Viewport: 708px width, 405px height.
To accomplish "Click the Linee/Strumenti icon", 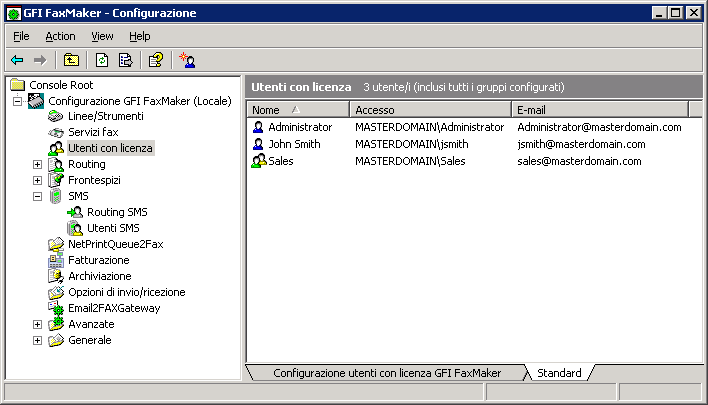I will click(56, 116).
